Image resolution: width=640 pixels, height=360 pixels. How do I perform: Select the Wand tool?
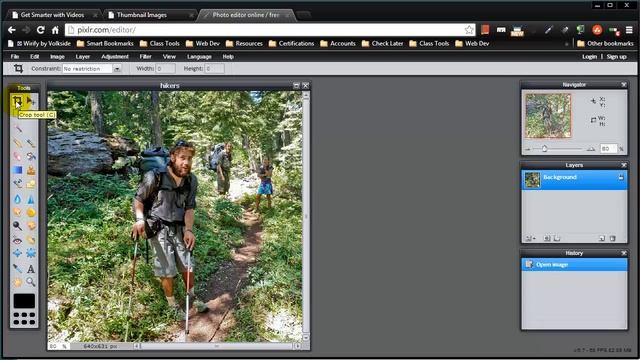click(x=18, y=129)
